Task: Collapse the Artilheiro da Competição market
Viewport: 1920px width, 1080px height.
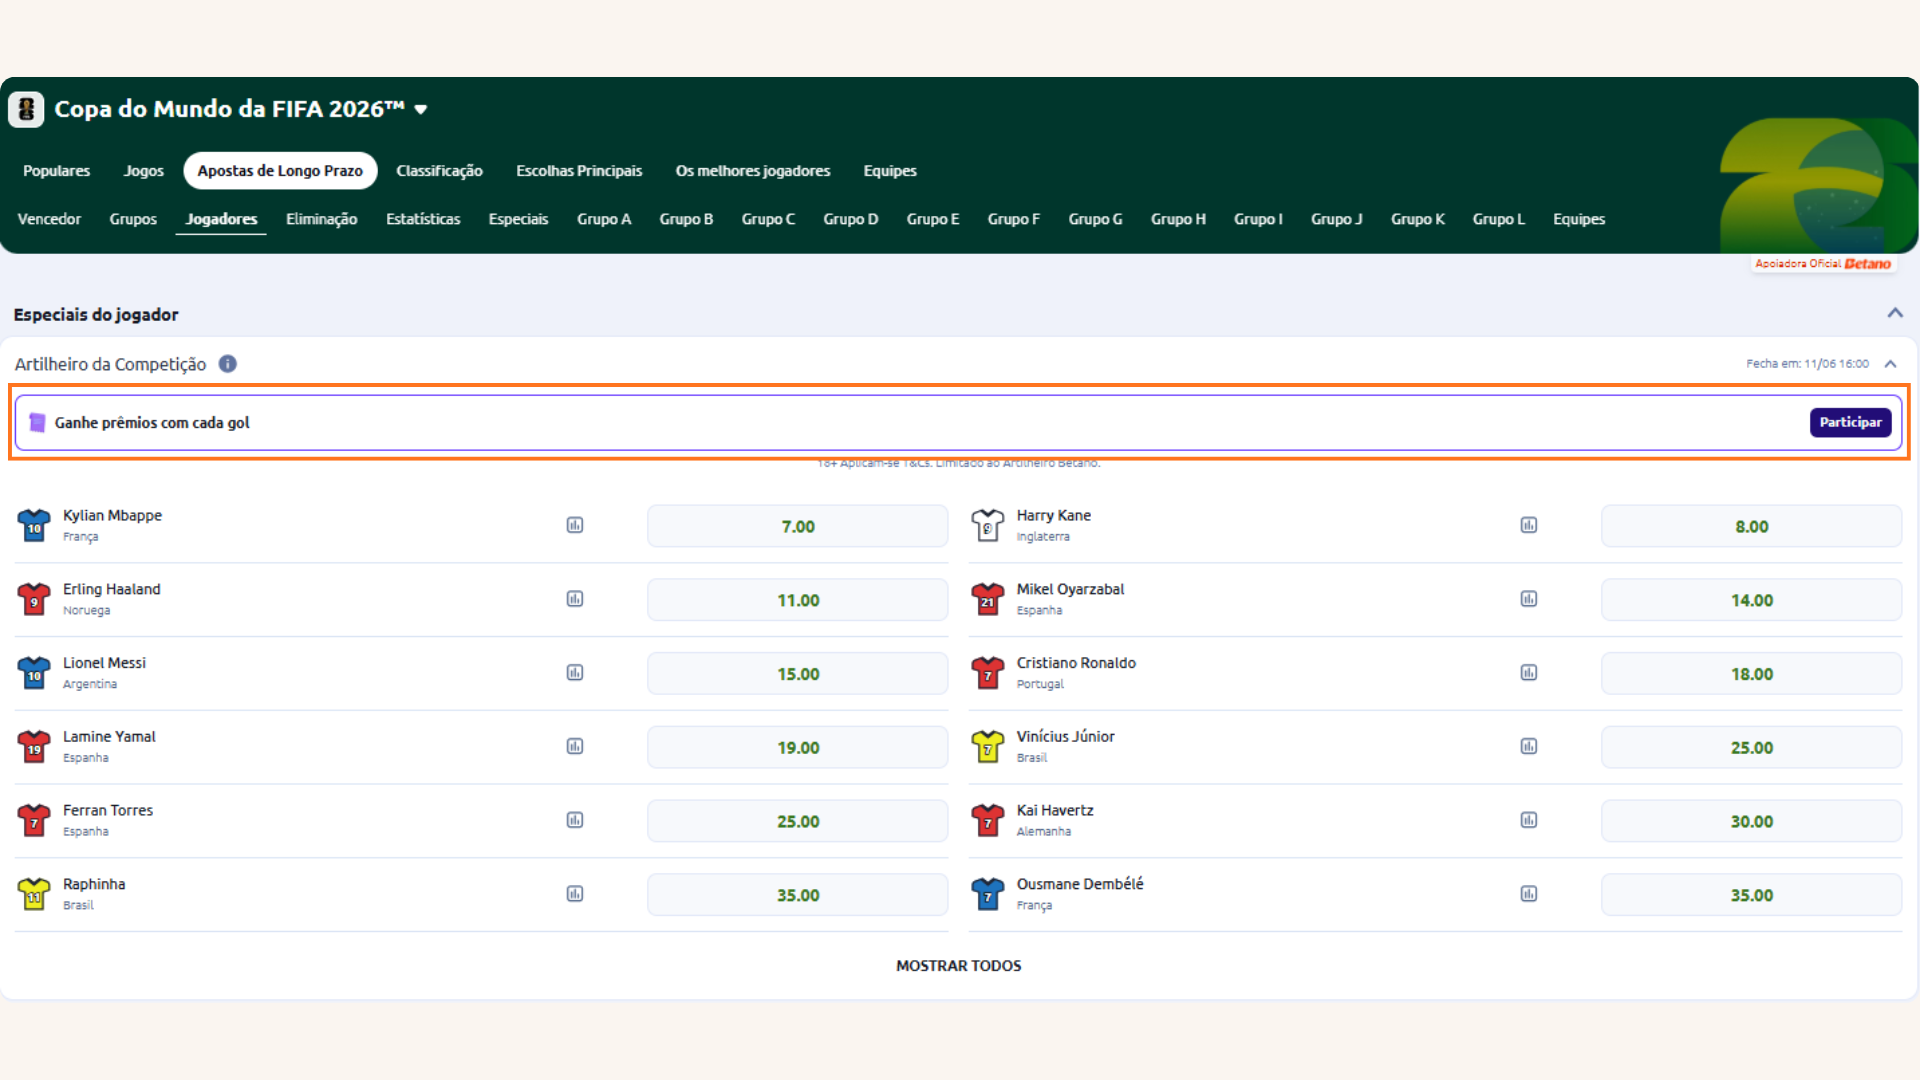Action: [x=1890, y=364]
